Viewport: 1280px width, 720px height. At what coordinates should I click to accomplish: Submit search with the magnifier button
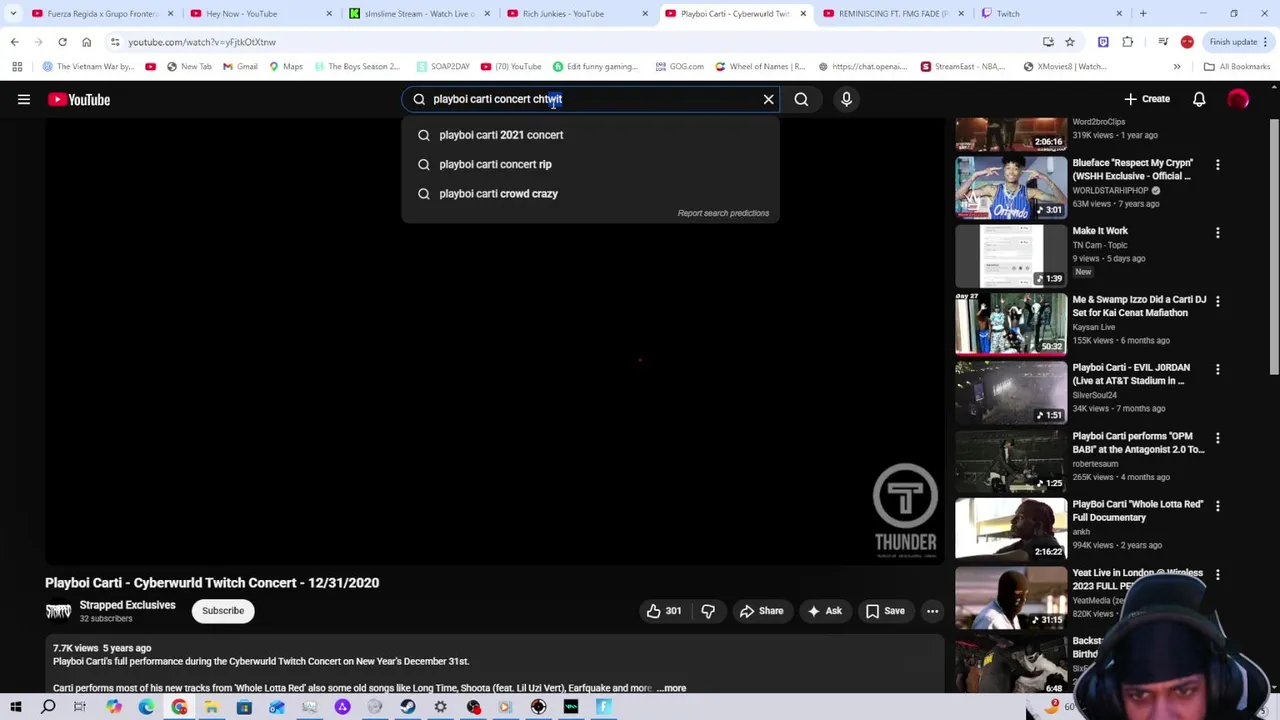click(801, 99)
